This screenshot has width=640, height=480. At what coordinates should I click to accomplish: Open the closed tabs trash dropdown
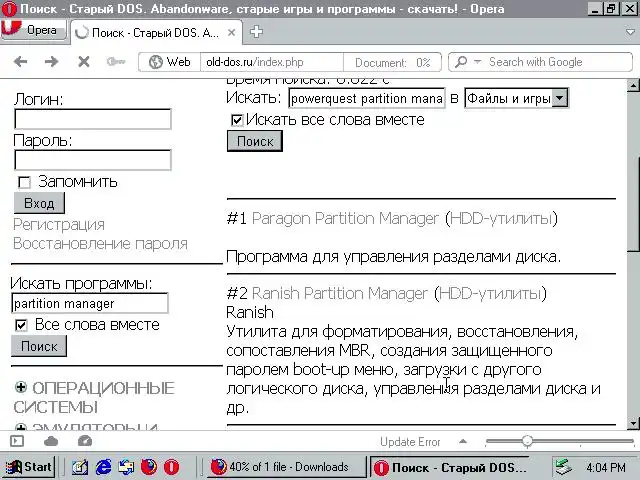630,32
